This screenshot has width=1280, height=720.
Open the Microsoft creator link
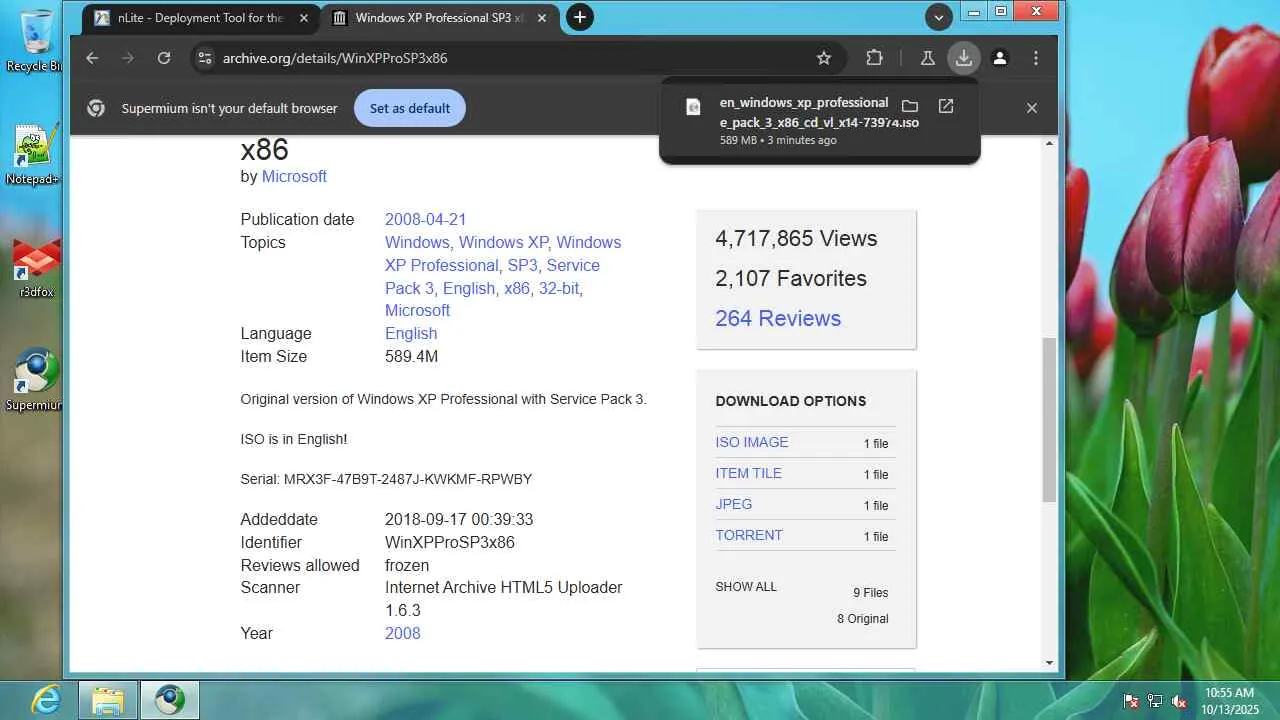coord(294,176)
